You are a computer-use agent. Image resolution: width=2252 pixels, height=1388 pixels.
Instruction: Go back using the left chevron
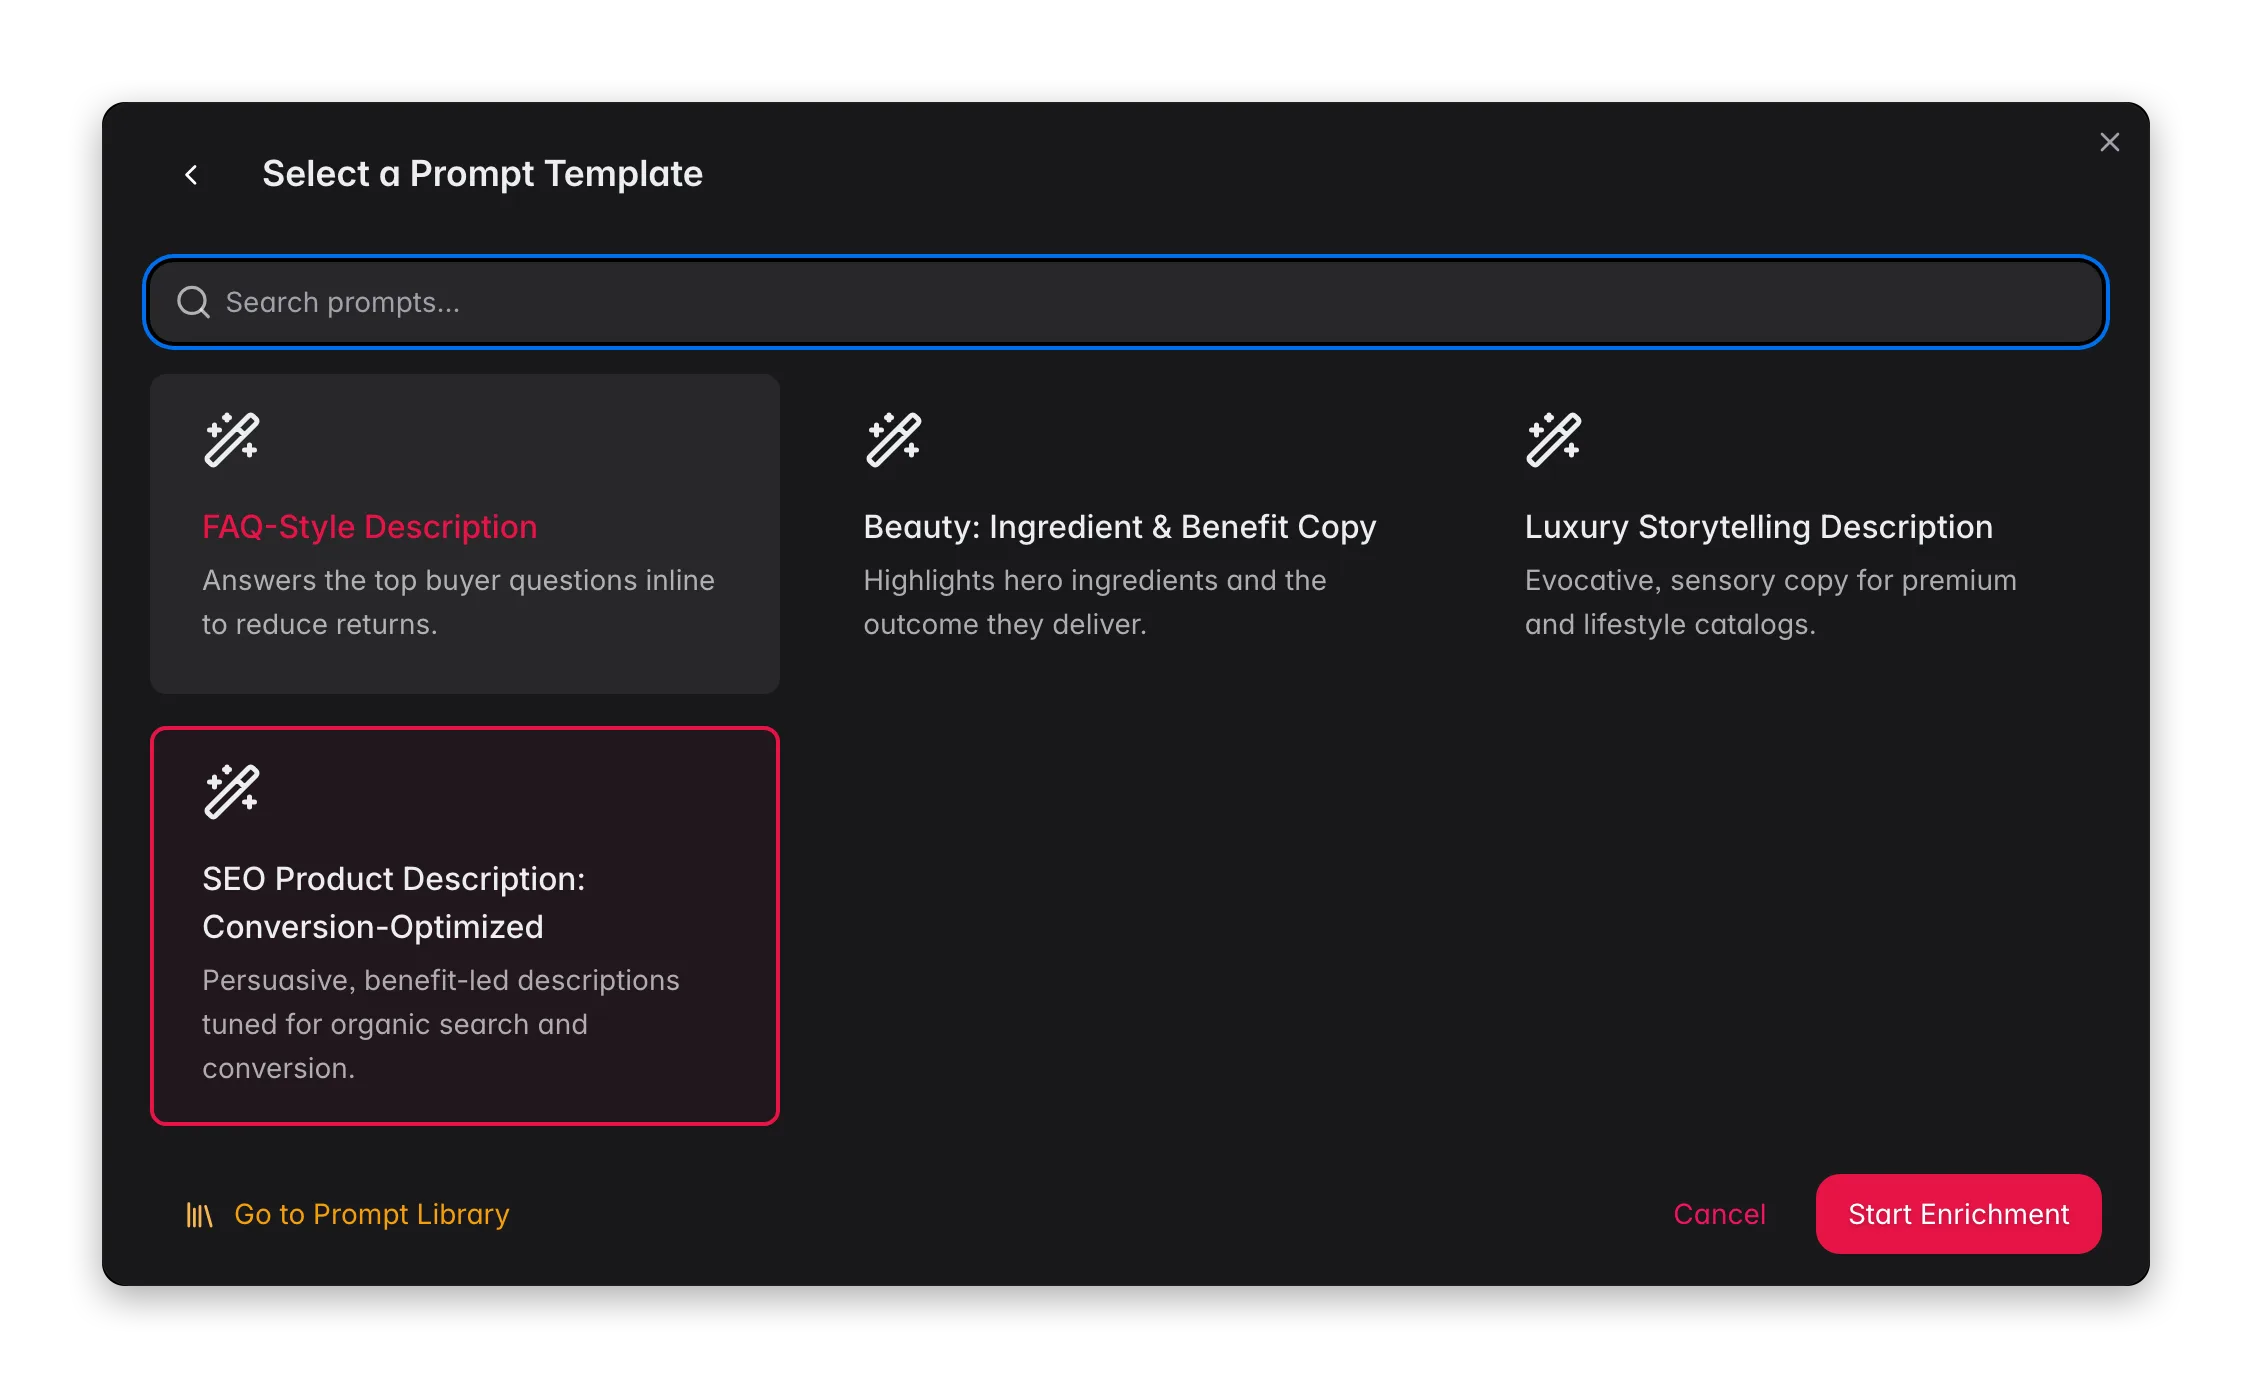point(191,175)
